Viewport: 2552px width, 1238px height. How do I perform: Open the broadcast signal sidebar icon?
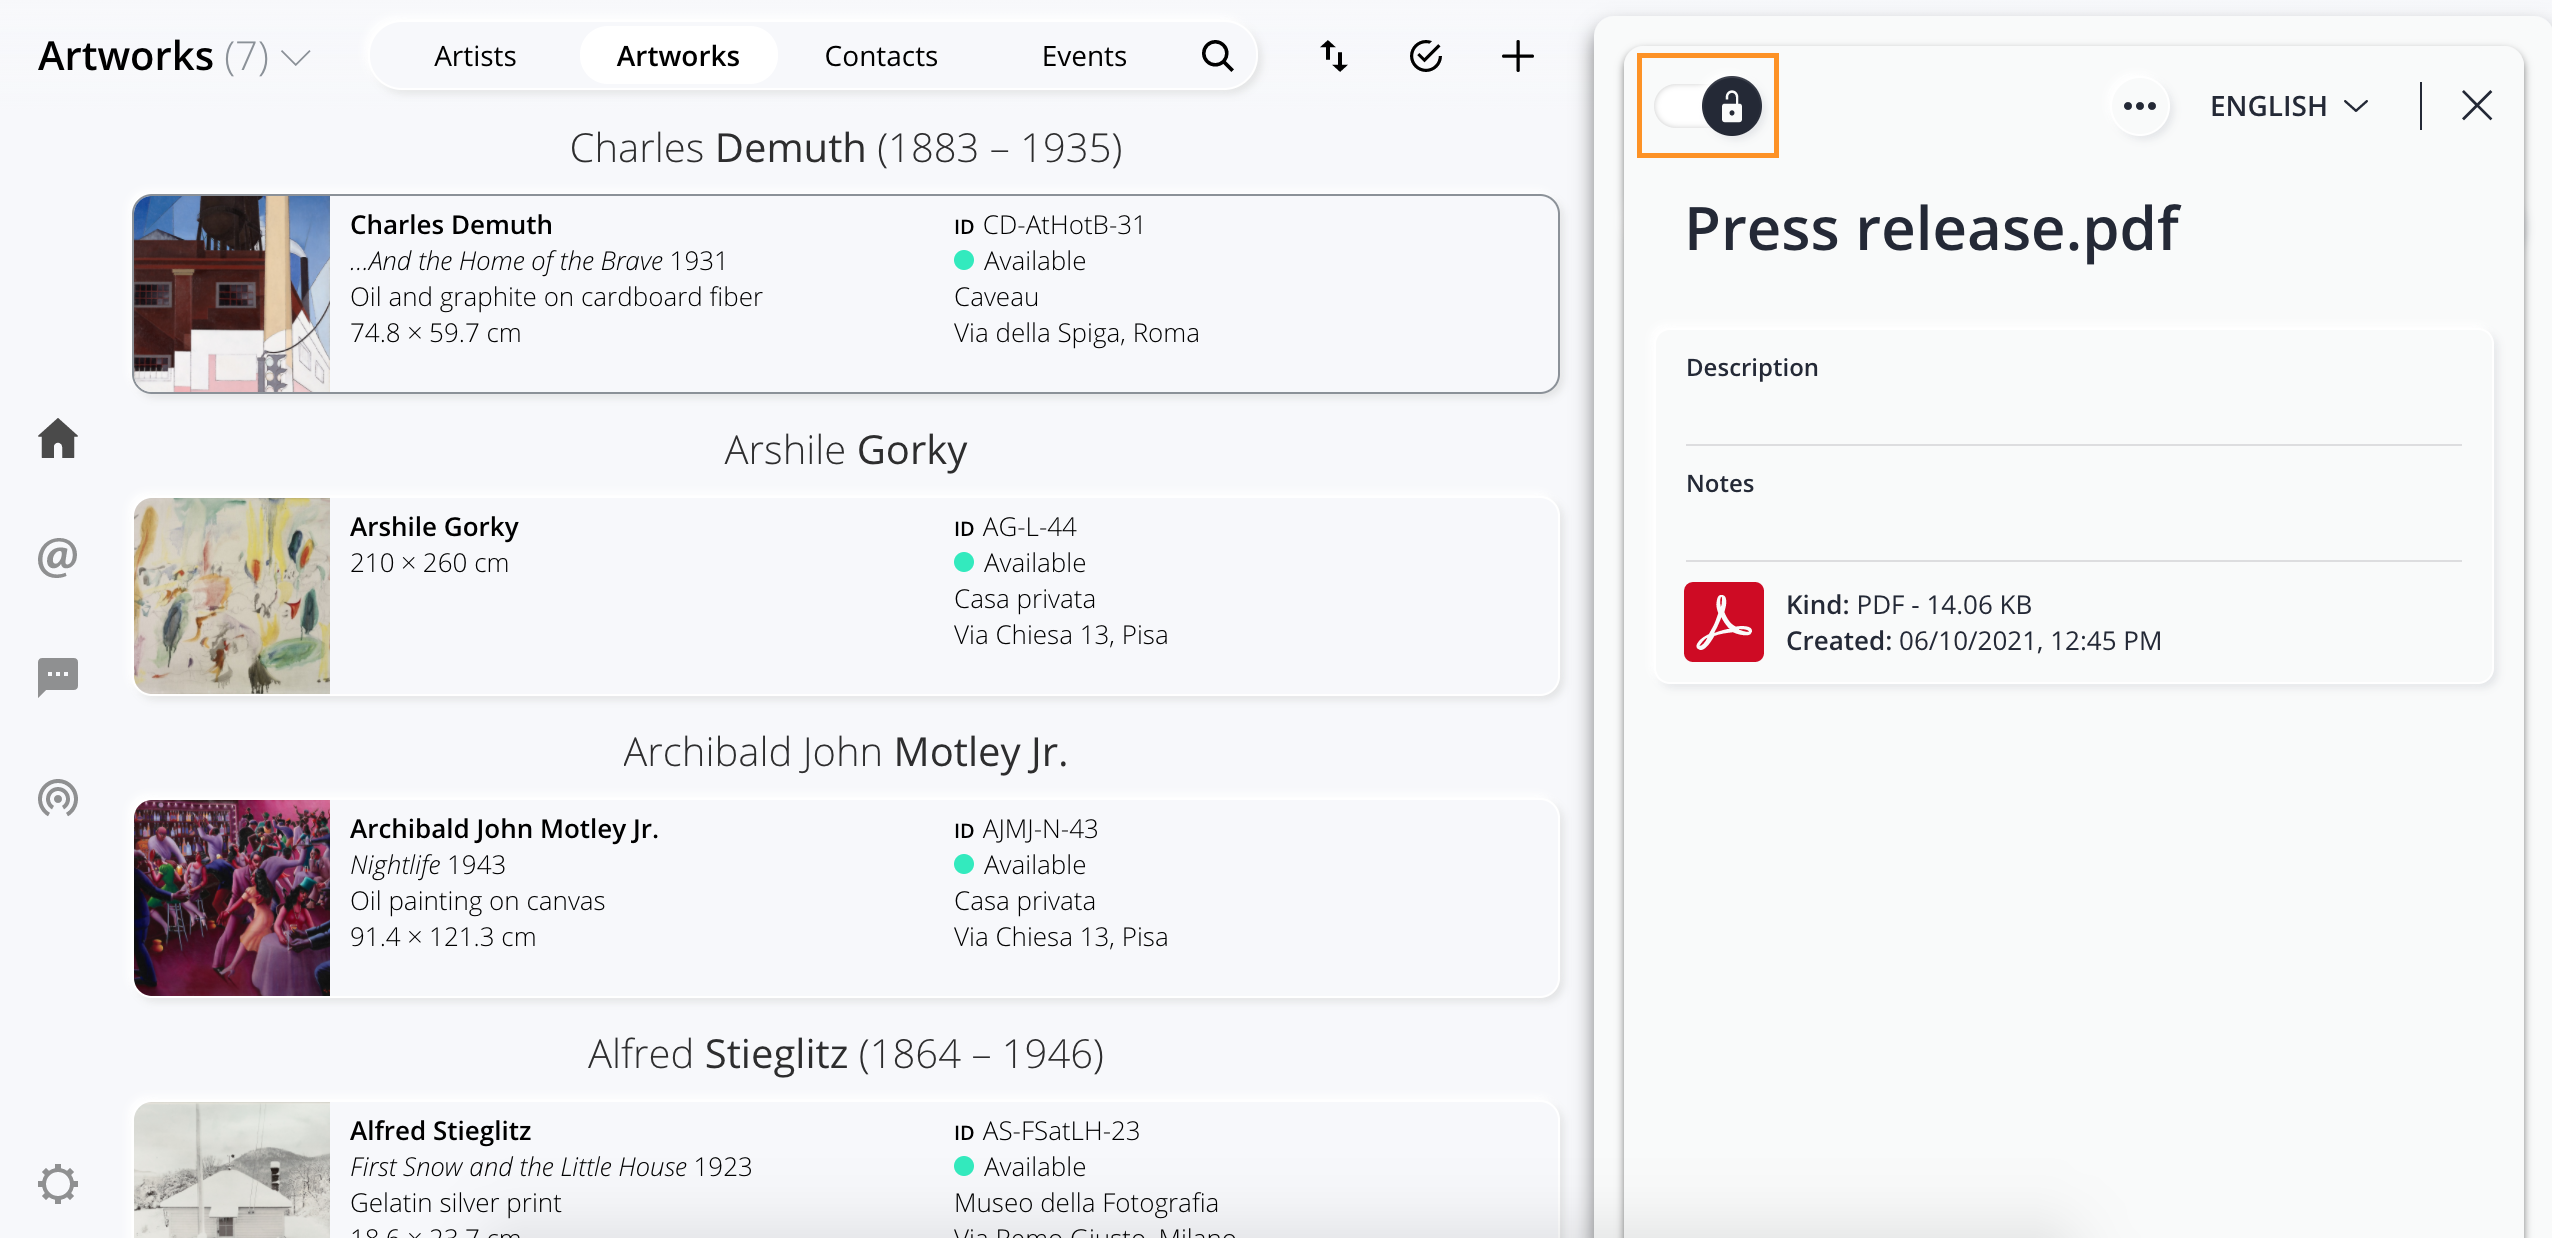pos(58,798)
